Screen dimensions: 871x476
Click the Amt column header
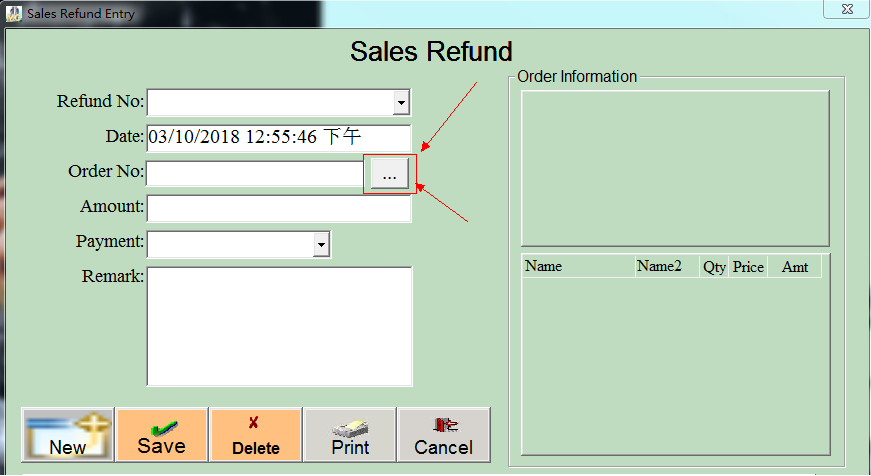pyautogui.click(x=795, y=267)
